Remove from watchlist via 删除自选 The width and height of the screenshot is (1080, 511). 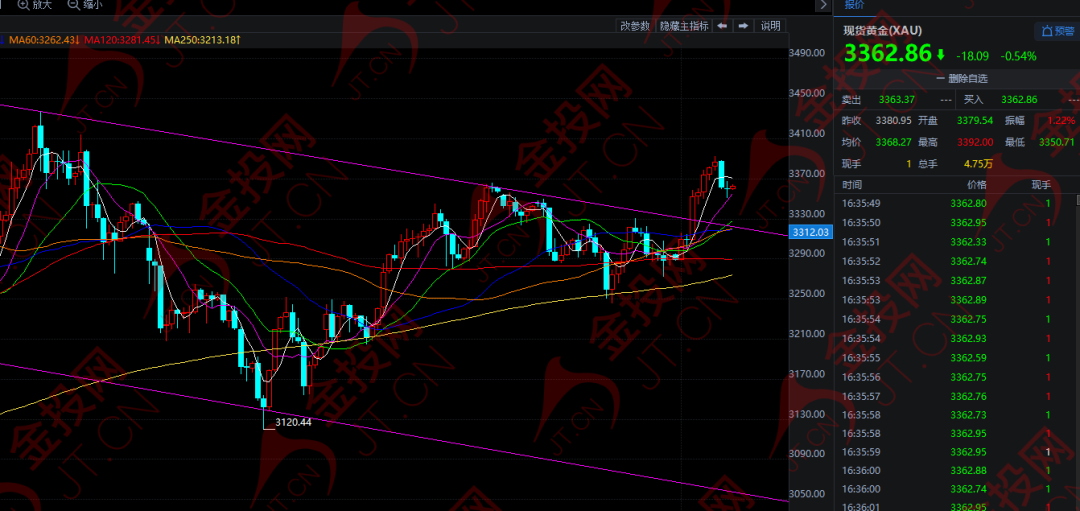962,79
